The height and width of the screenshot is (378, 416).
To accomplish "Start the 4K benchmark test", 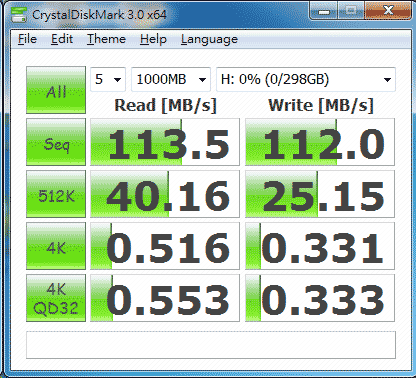I will click(56, 246).
